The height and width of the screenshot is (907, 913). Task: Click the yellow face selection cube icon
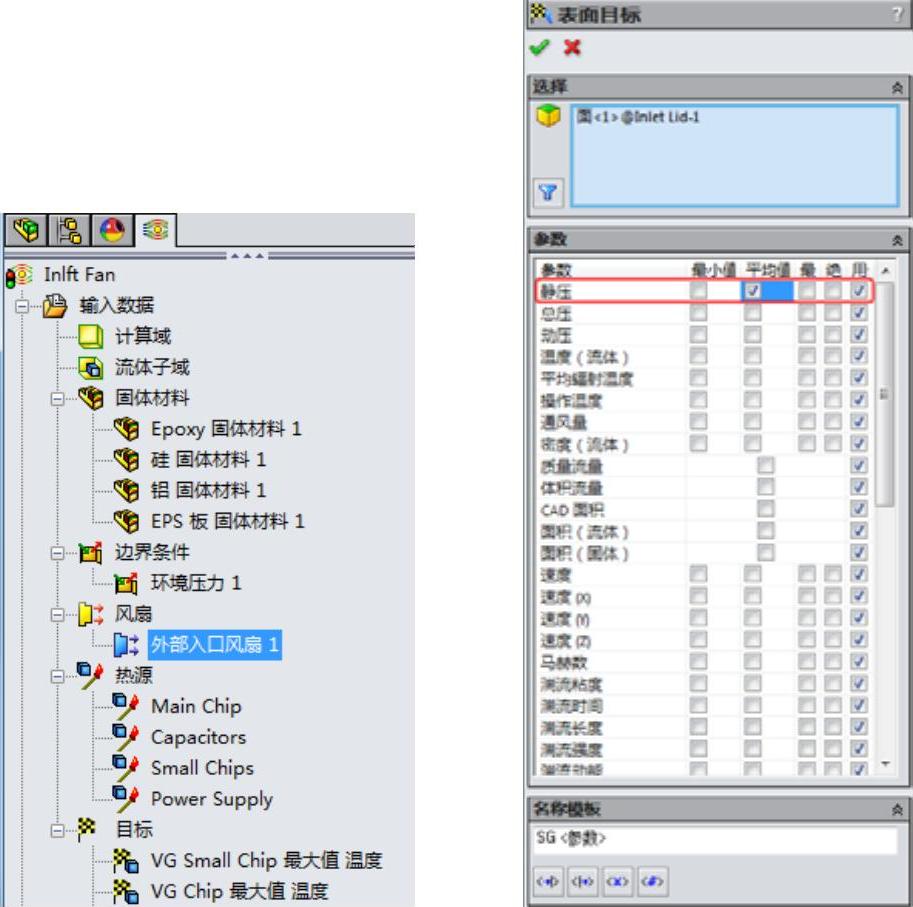[x=548, y=115]
